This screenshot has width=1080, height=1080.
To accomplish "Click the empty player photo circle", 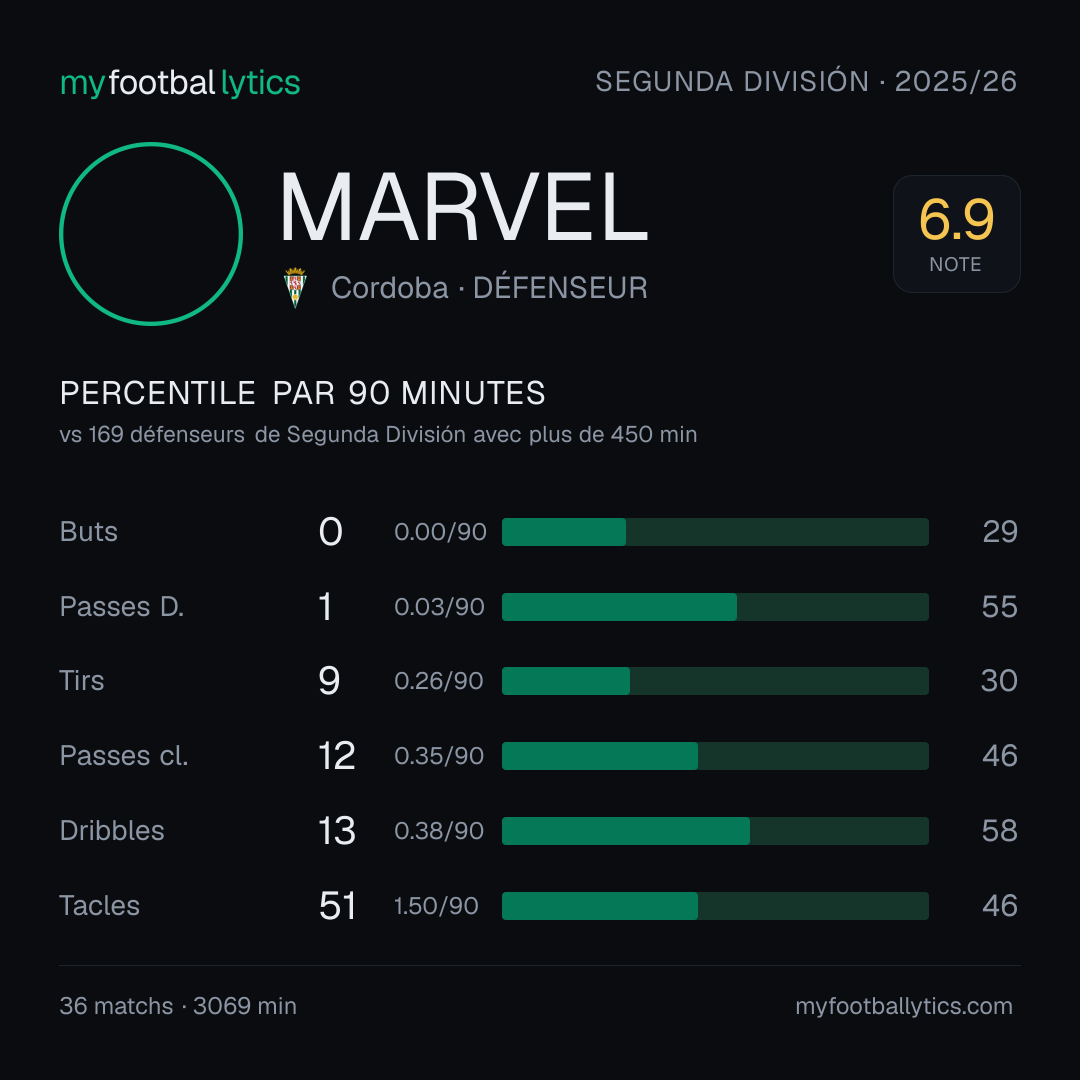I will pyautogui.click(x=151, y=233).
